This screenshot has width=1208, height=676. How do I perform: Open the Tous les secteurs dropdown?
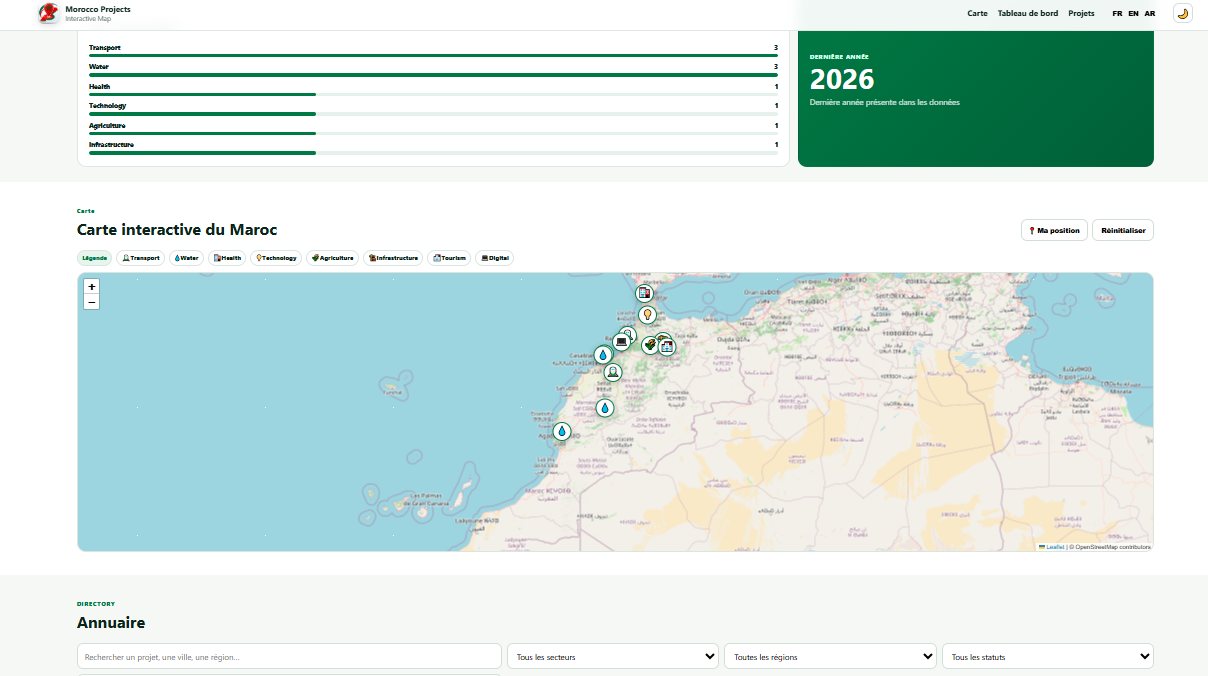coord(613,656)
